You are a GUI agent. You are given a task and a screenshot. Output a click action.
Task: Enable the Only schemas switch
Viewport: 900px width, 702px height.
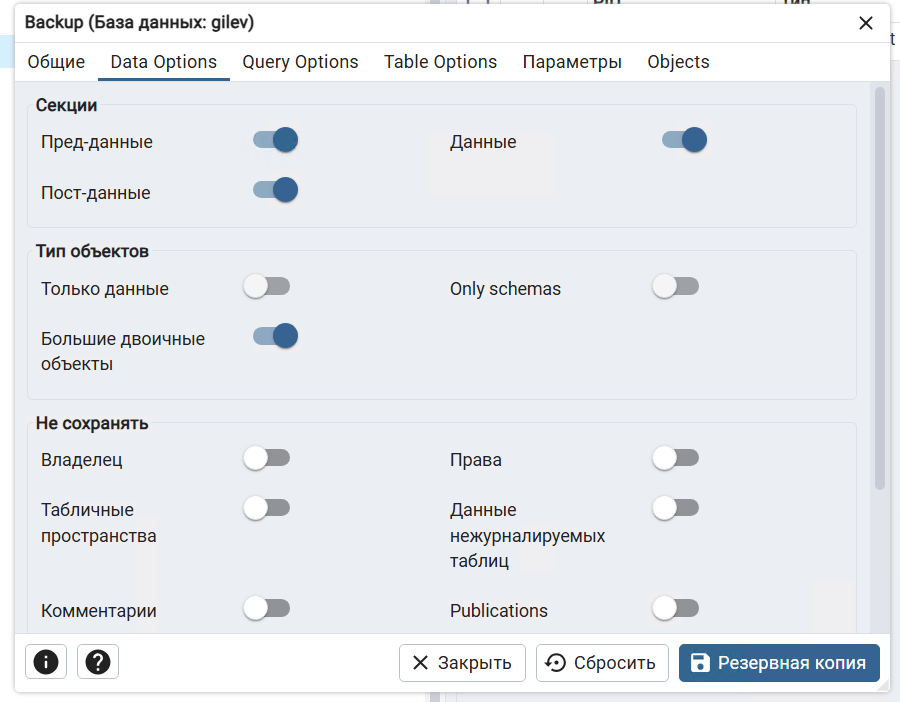676,287
